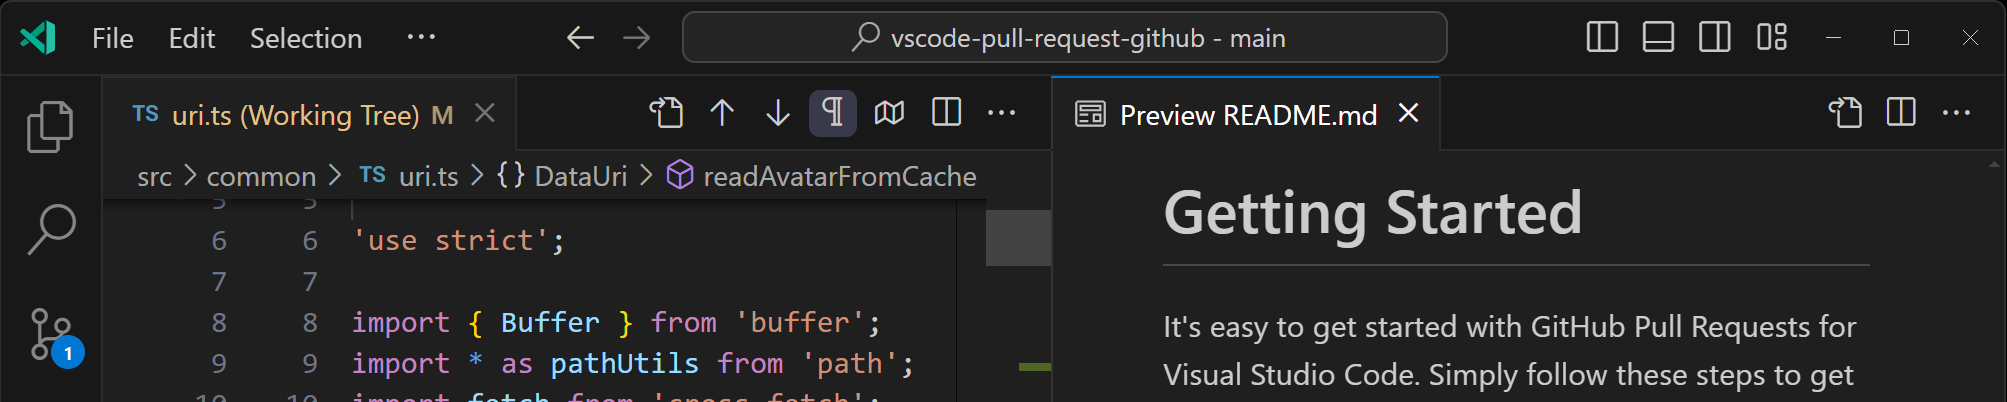
Task: Open More Actions for the diff editor
Action: point(1002,113)
